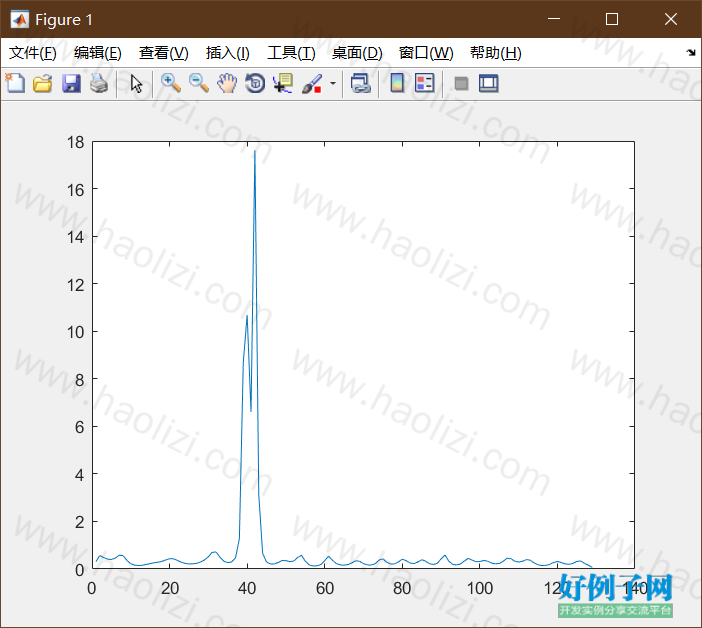
Task: Select the Data Cursor tool
Action: tap(283, 83)
